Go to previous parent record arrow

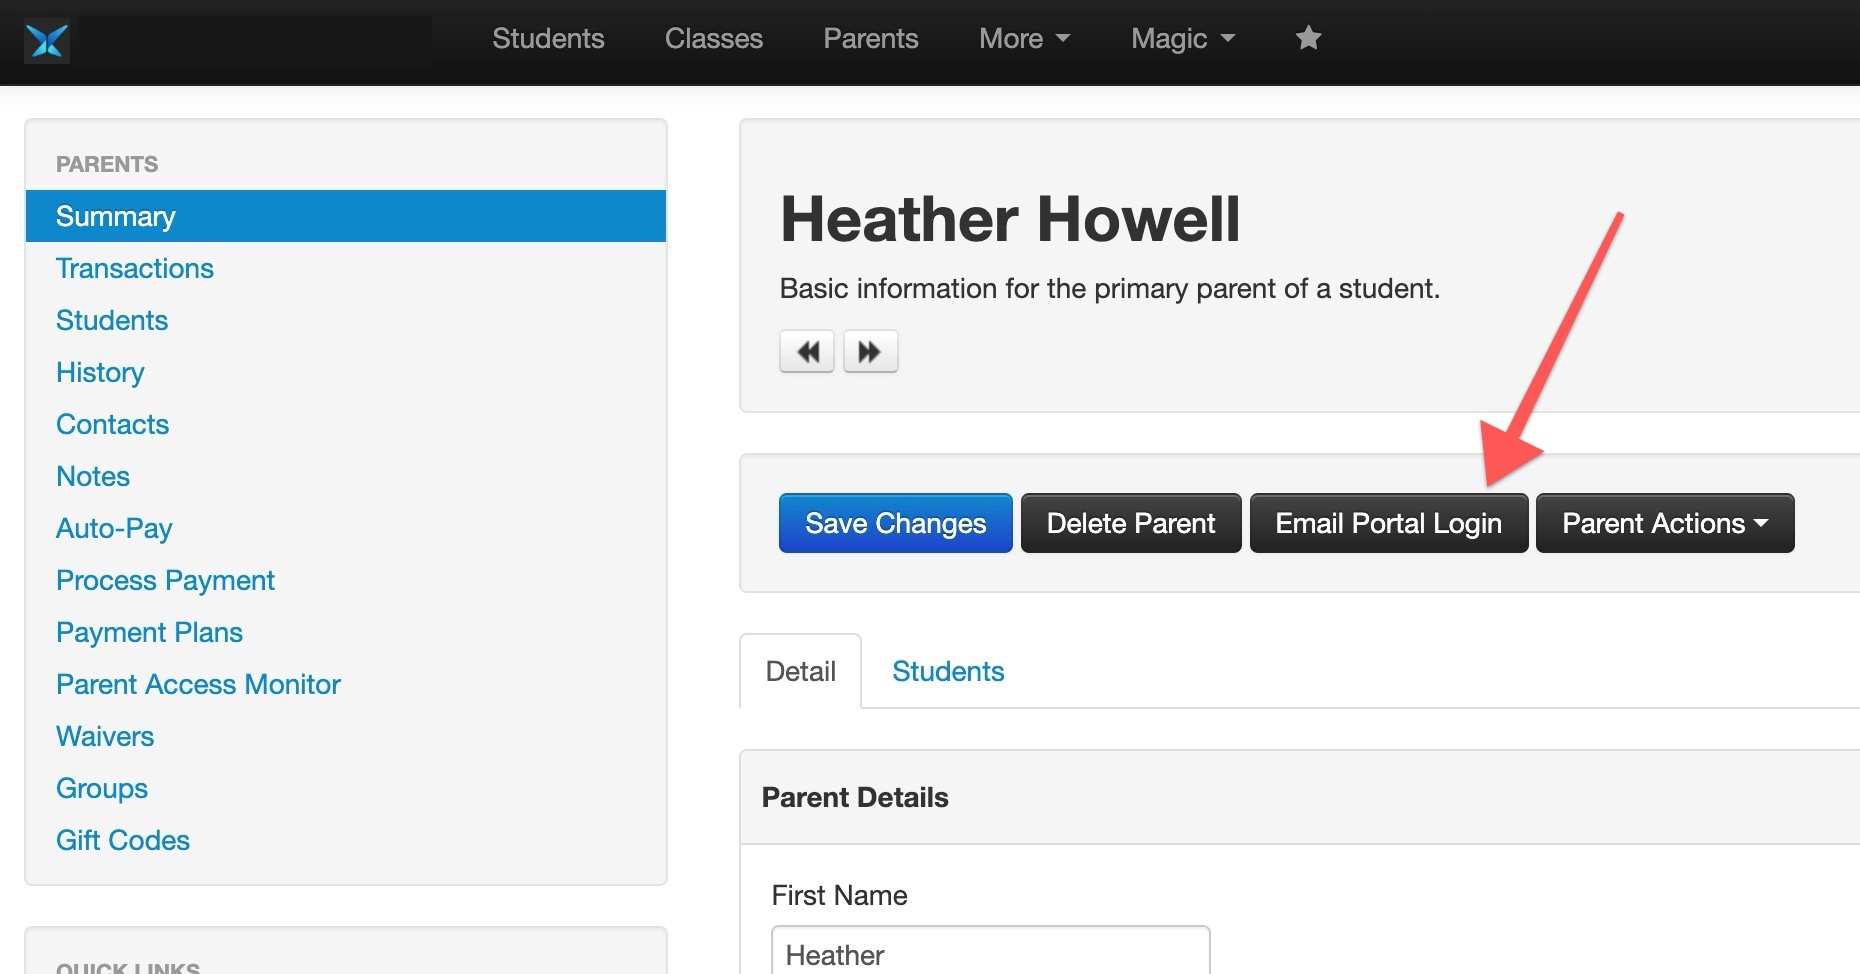(x=807, y=352)
